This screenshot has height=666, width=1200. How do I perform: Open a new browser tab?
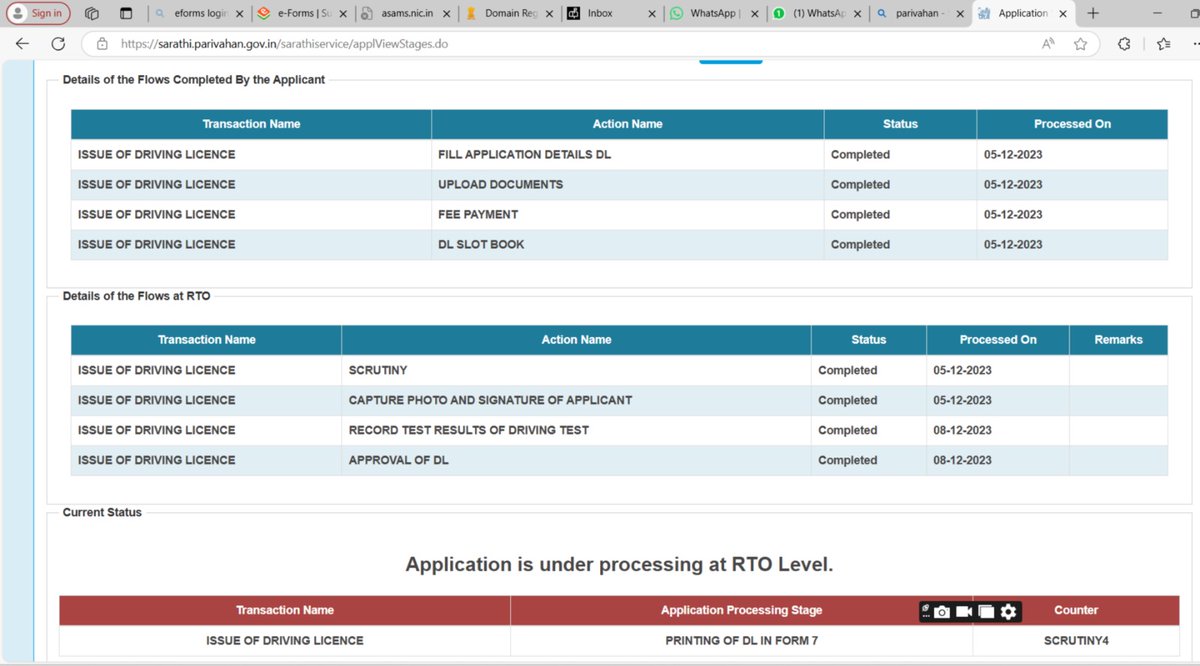pos(1093,14)
